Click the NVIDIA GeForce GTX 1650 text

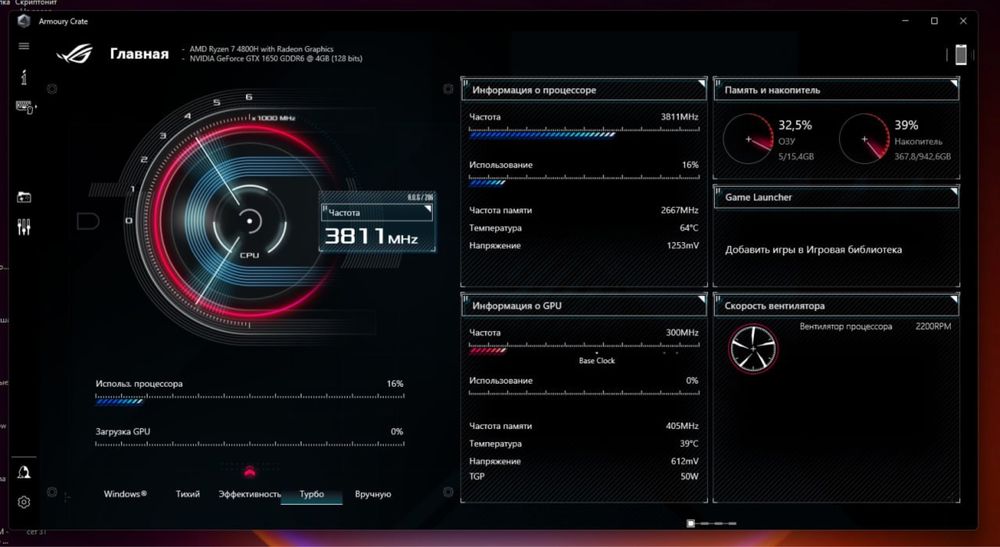(x=276, y=59)
